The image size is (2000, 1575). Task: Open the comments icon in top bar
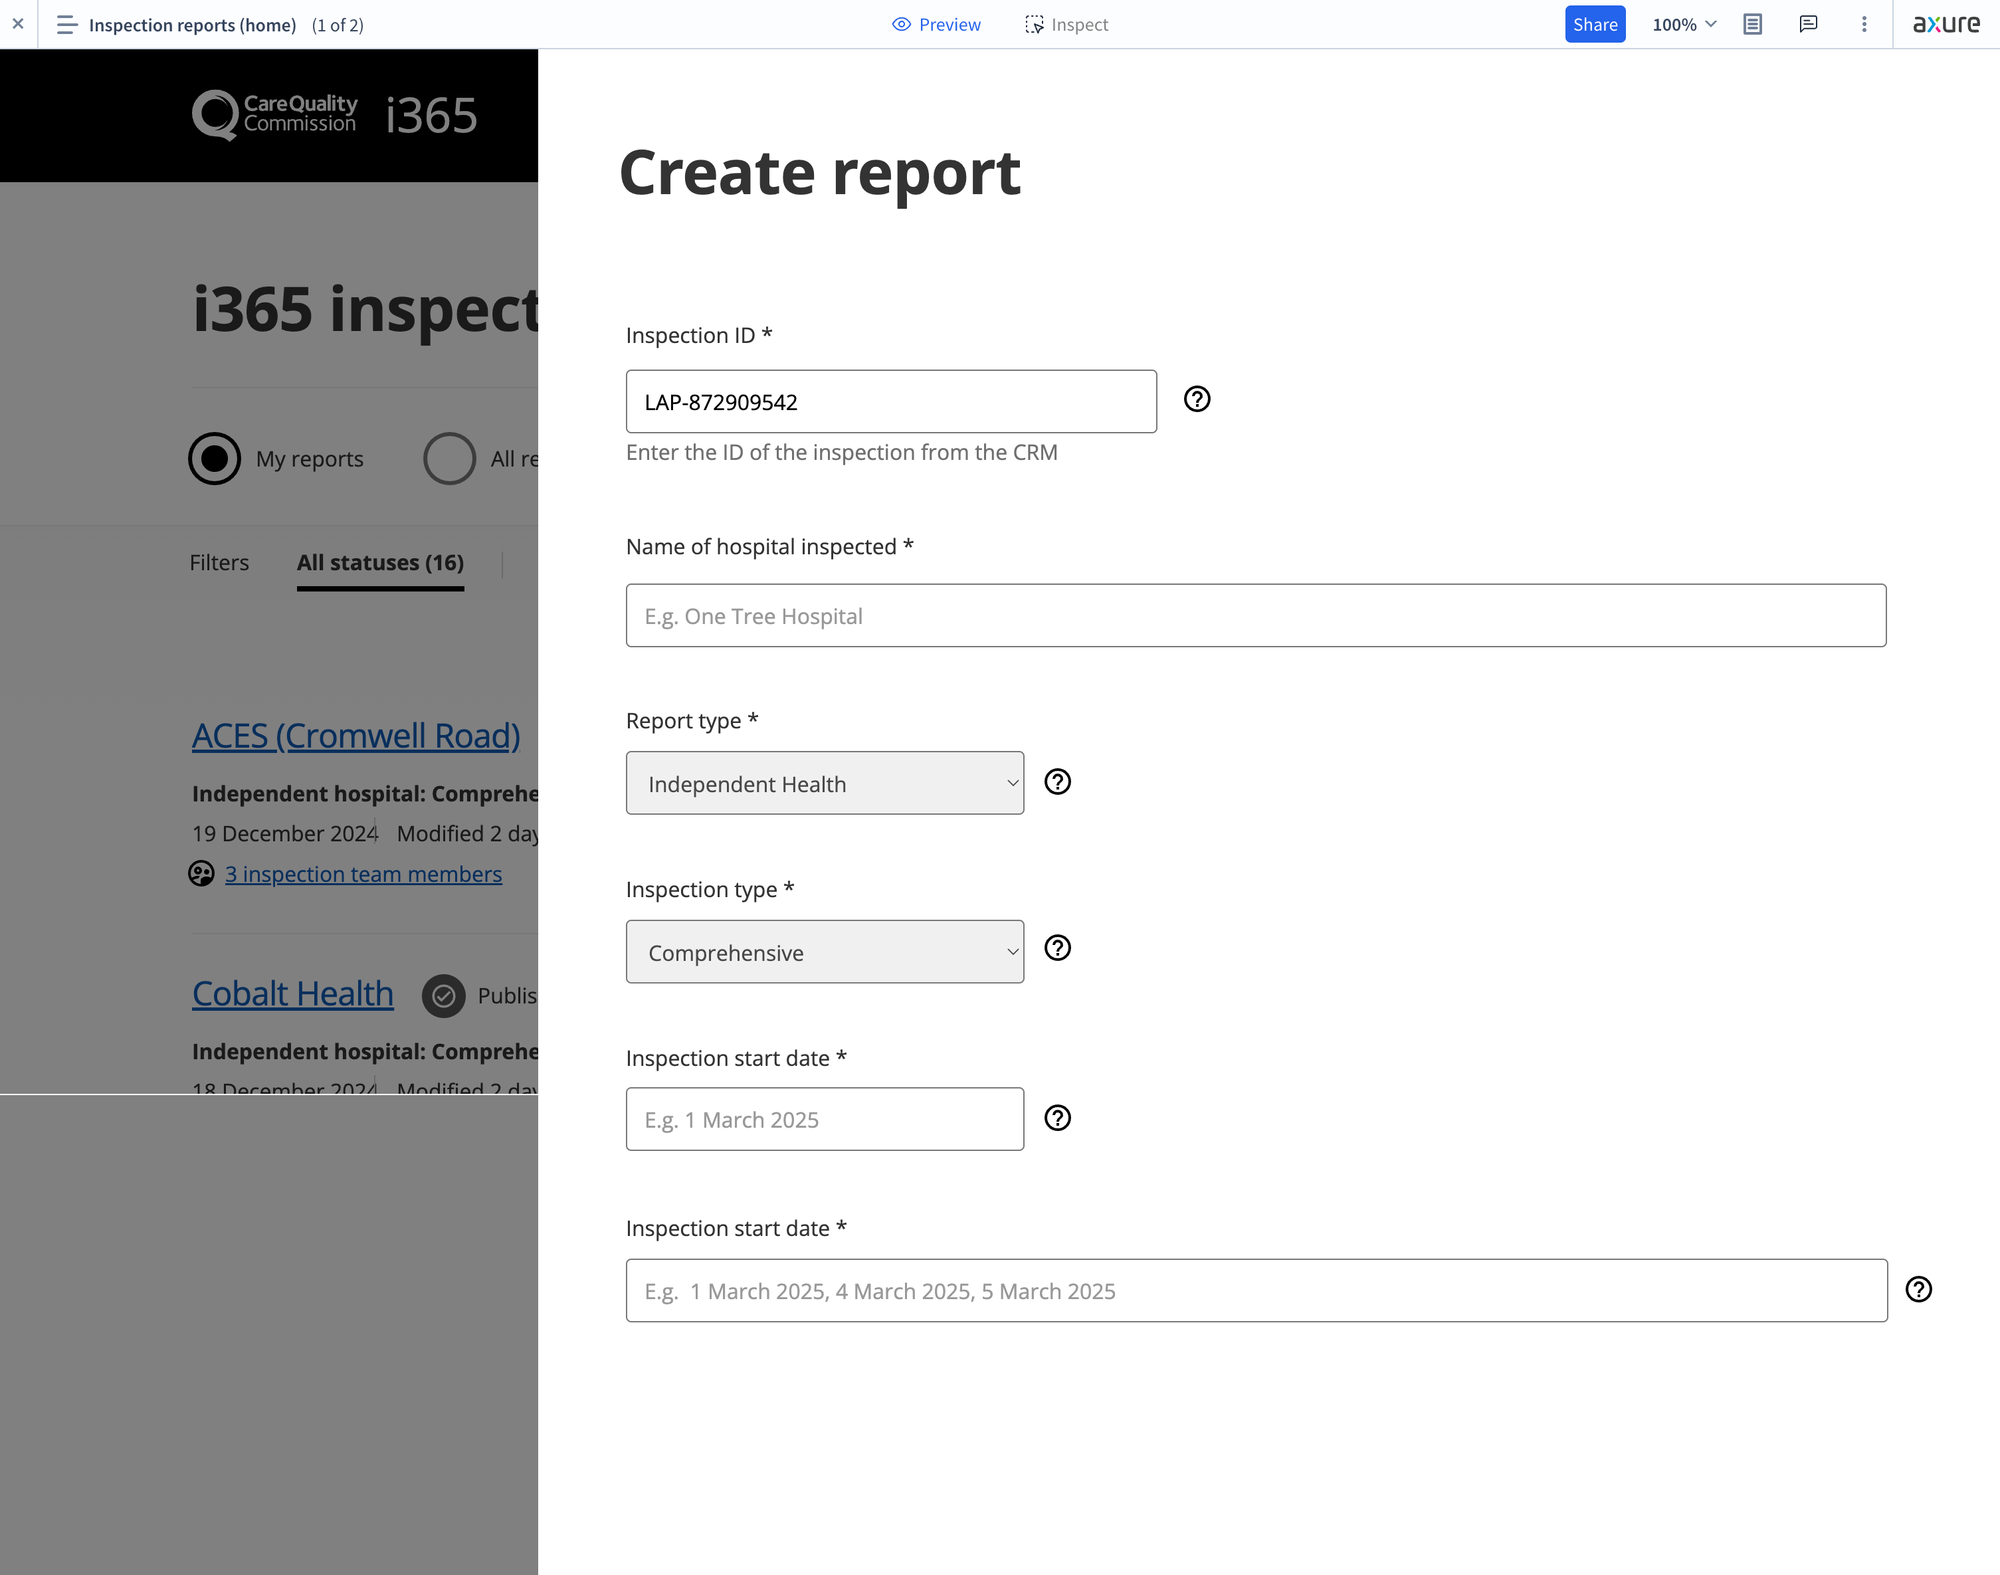1808,24
